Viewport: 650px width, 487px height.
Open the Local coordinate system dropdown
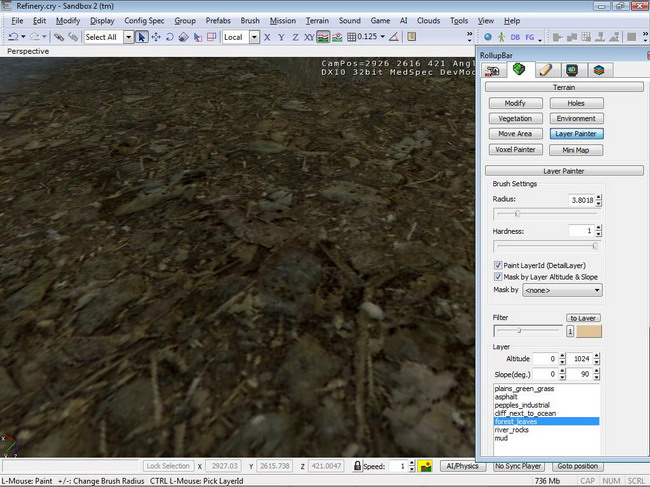pyautogui.click(x=254, y=37)
